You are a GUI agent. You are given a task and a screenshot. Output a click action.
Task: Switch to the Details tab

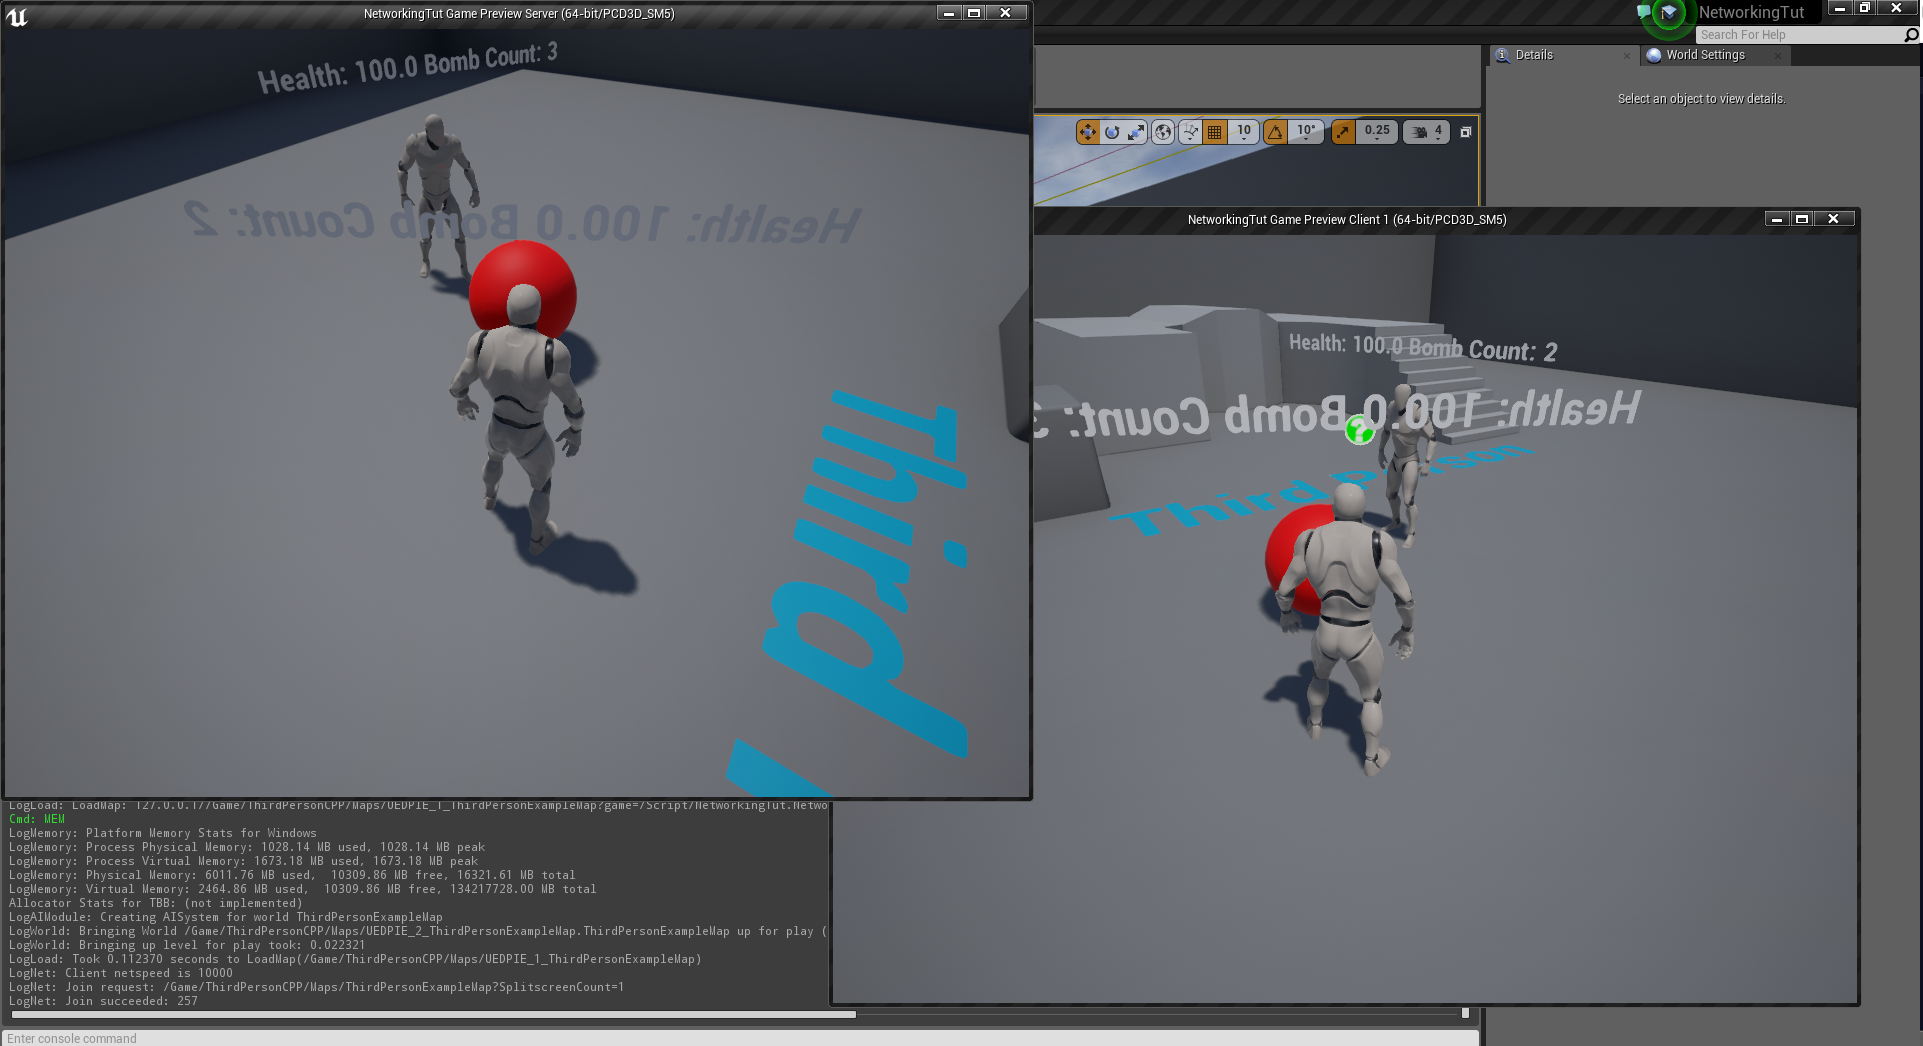click(x=1533, y=55)
